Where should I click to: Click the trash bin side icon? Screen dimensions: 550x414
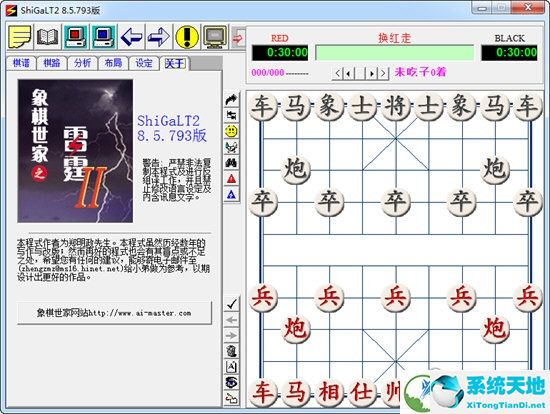[232, 351]
